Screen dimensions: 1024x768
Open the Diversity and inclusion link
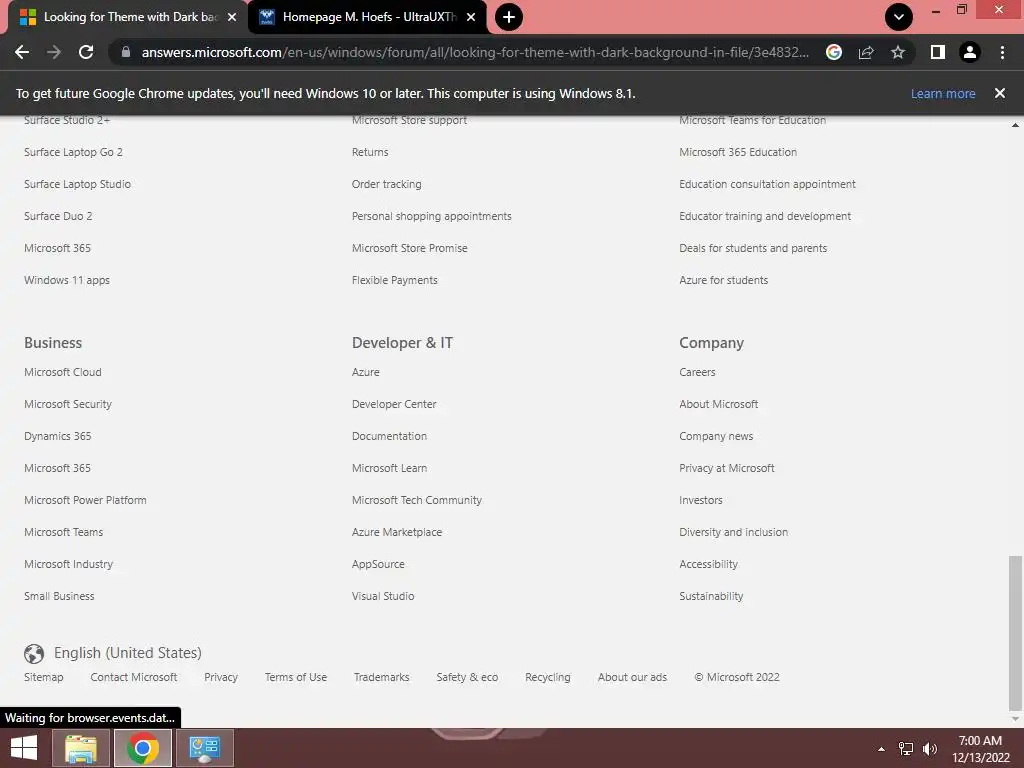(x=733, y=532)
